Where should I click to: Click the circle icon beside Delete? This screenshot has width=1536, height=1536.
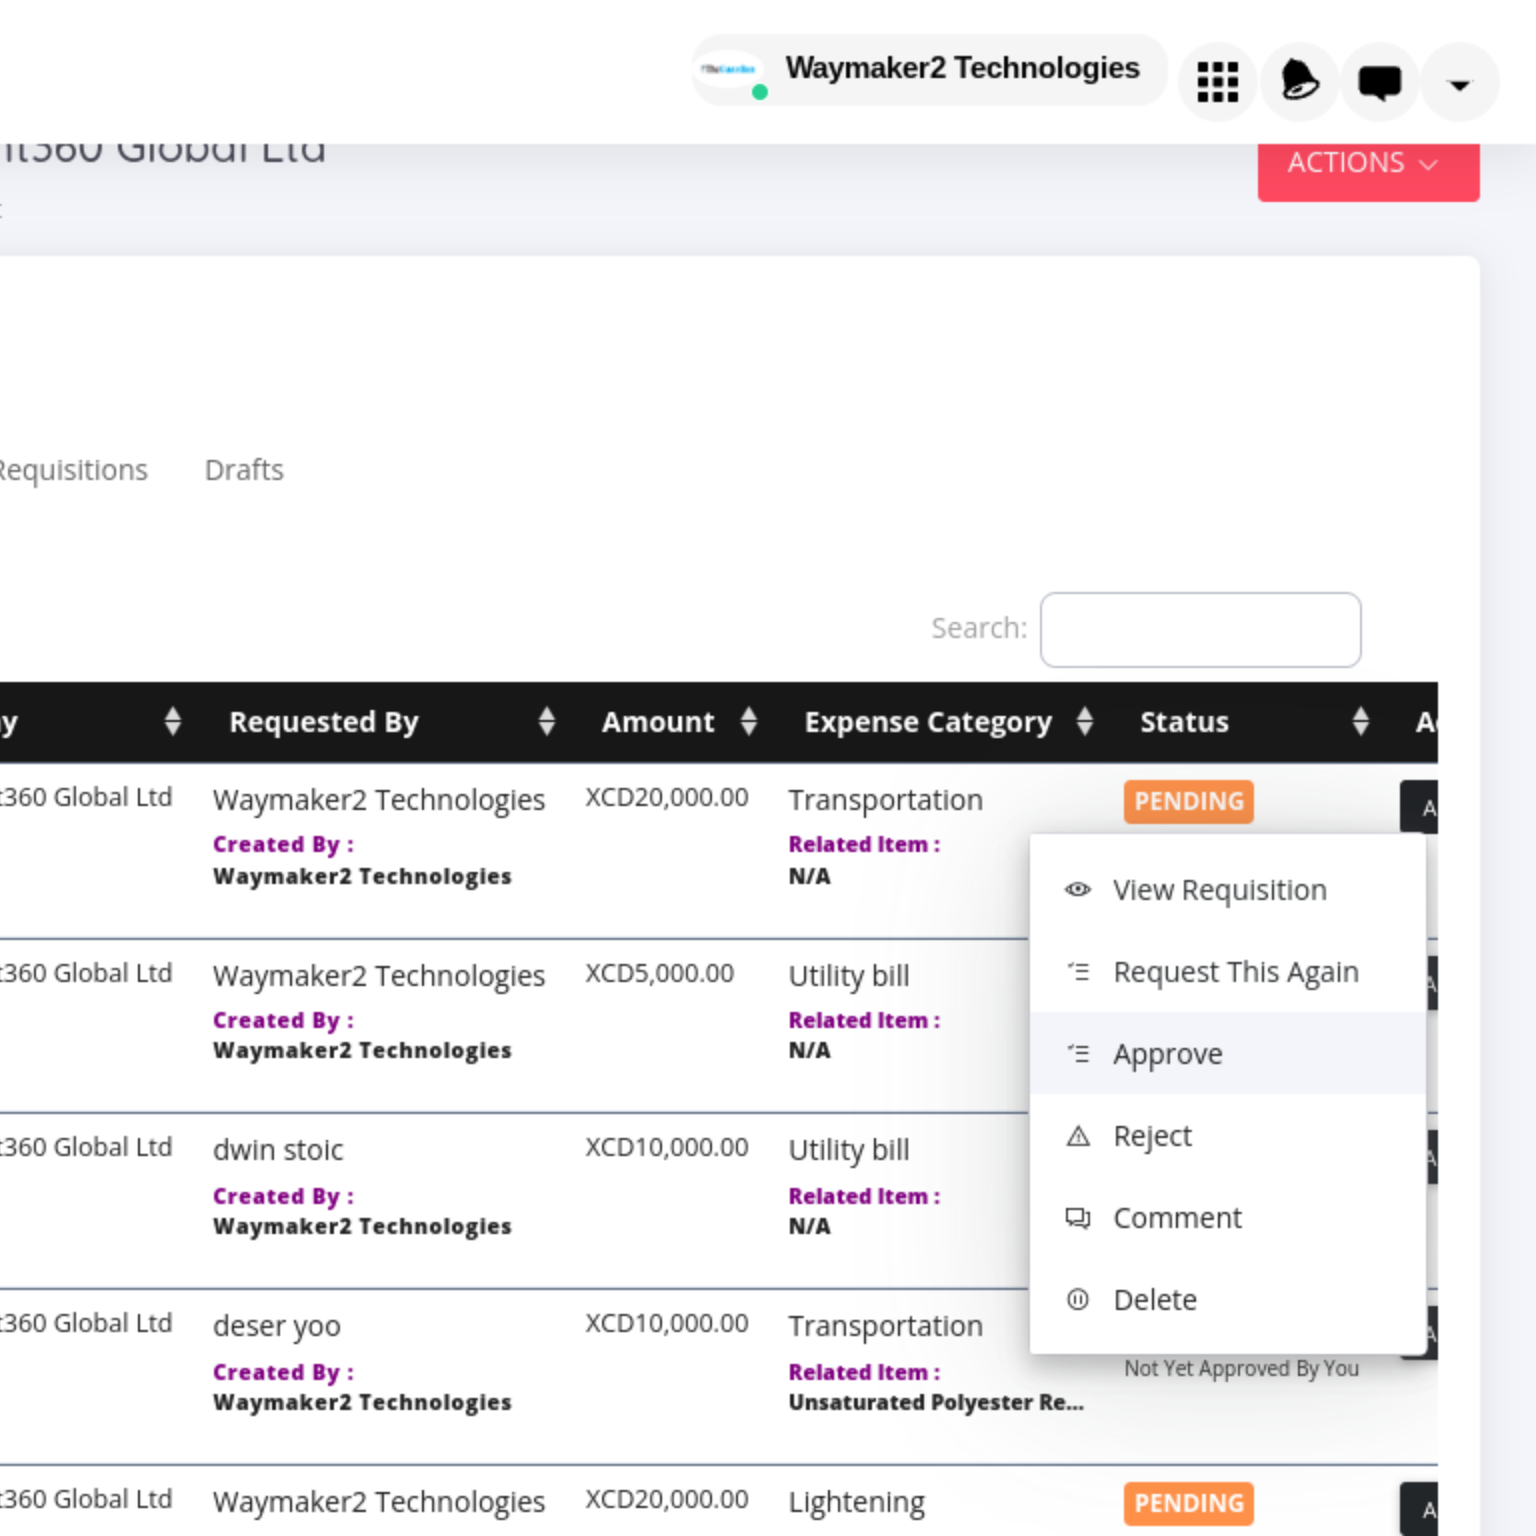(x=1077, y=1300)
